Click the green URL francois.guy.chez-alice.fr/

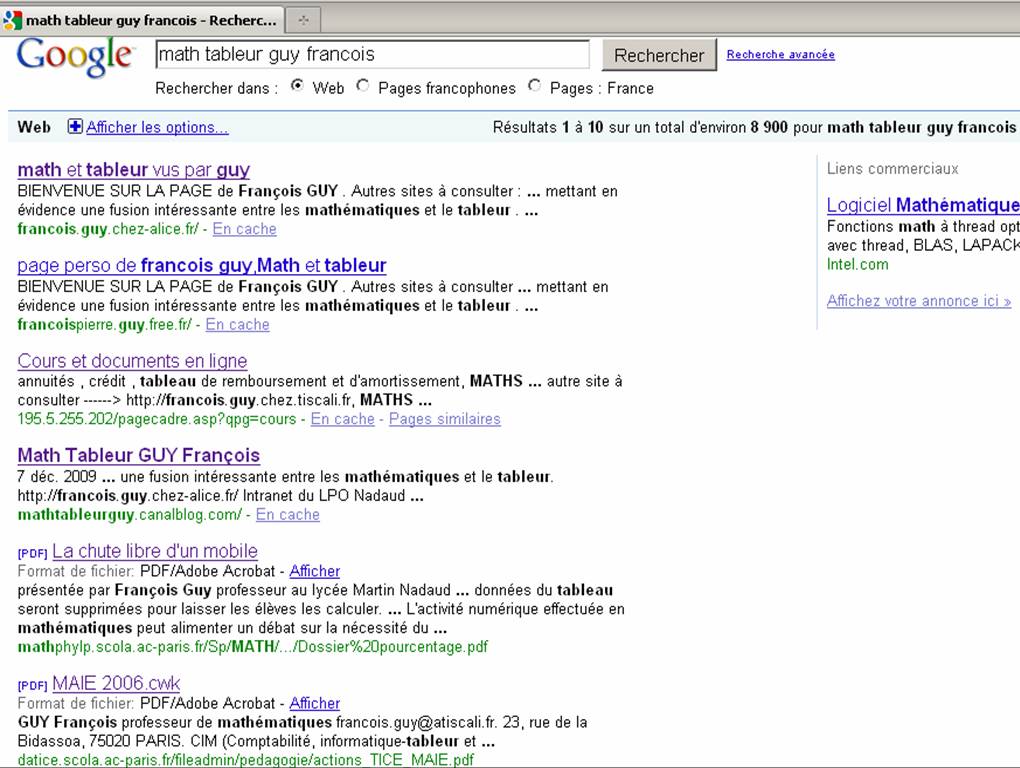(x=108, y=229)
